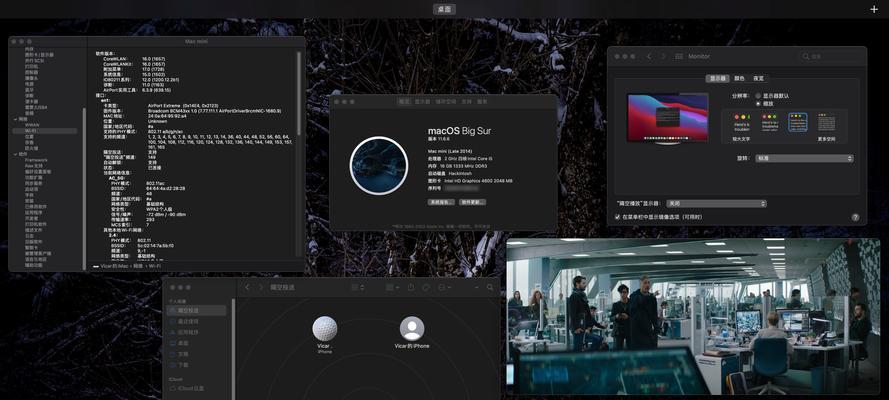Open help with the question mark button
889x400 pixels.
tap(855, 217)
